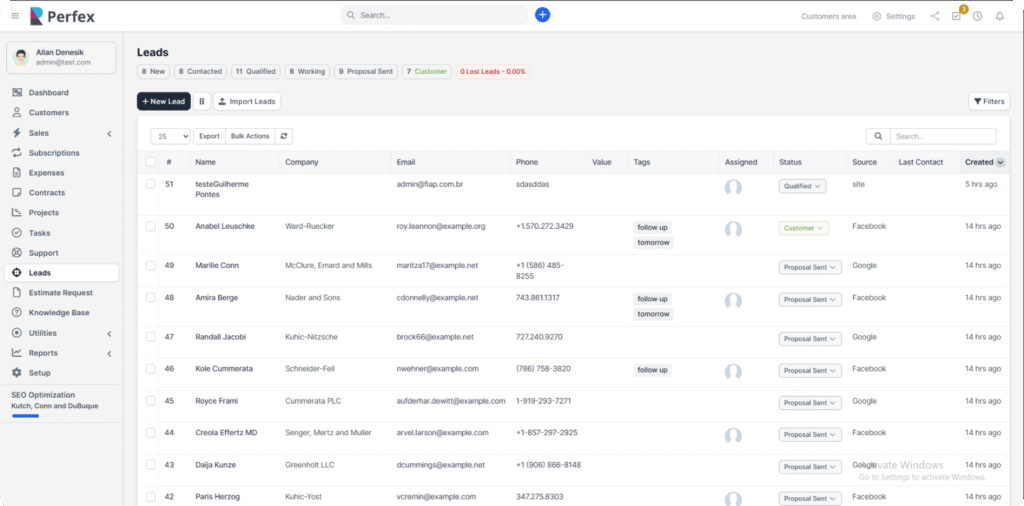The width and height of the screenshot is (1024, 506).
Task: Click the magnifier icon beside the table search
Action: [878, 136]
